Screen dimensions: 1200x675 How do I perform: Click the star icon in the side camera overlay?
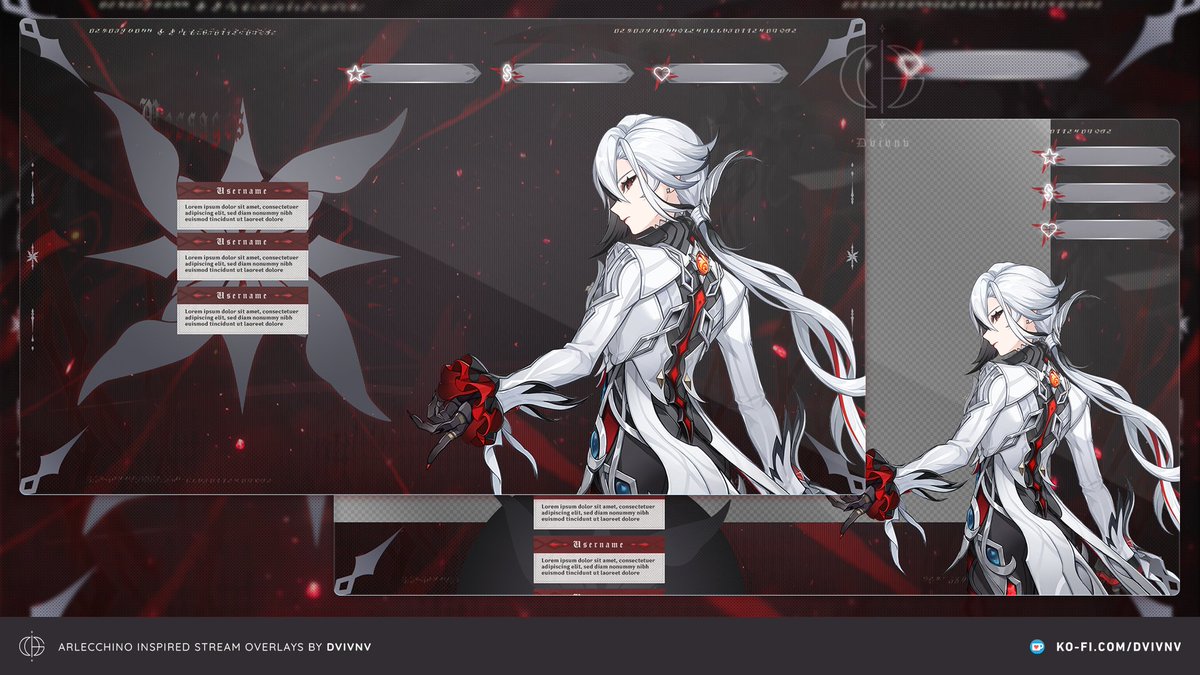(1048, 157)
